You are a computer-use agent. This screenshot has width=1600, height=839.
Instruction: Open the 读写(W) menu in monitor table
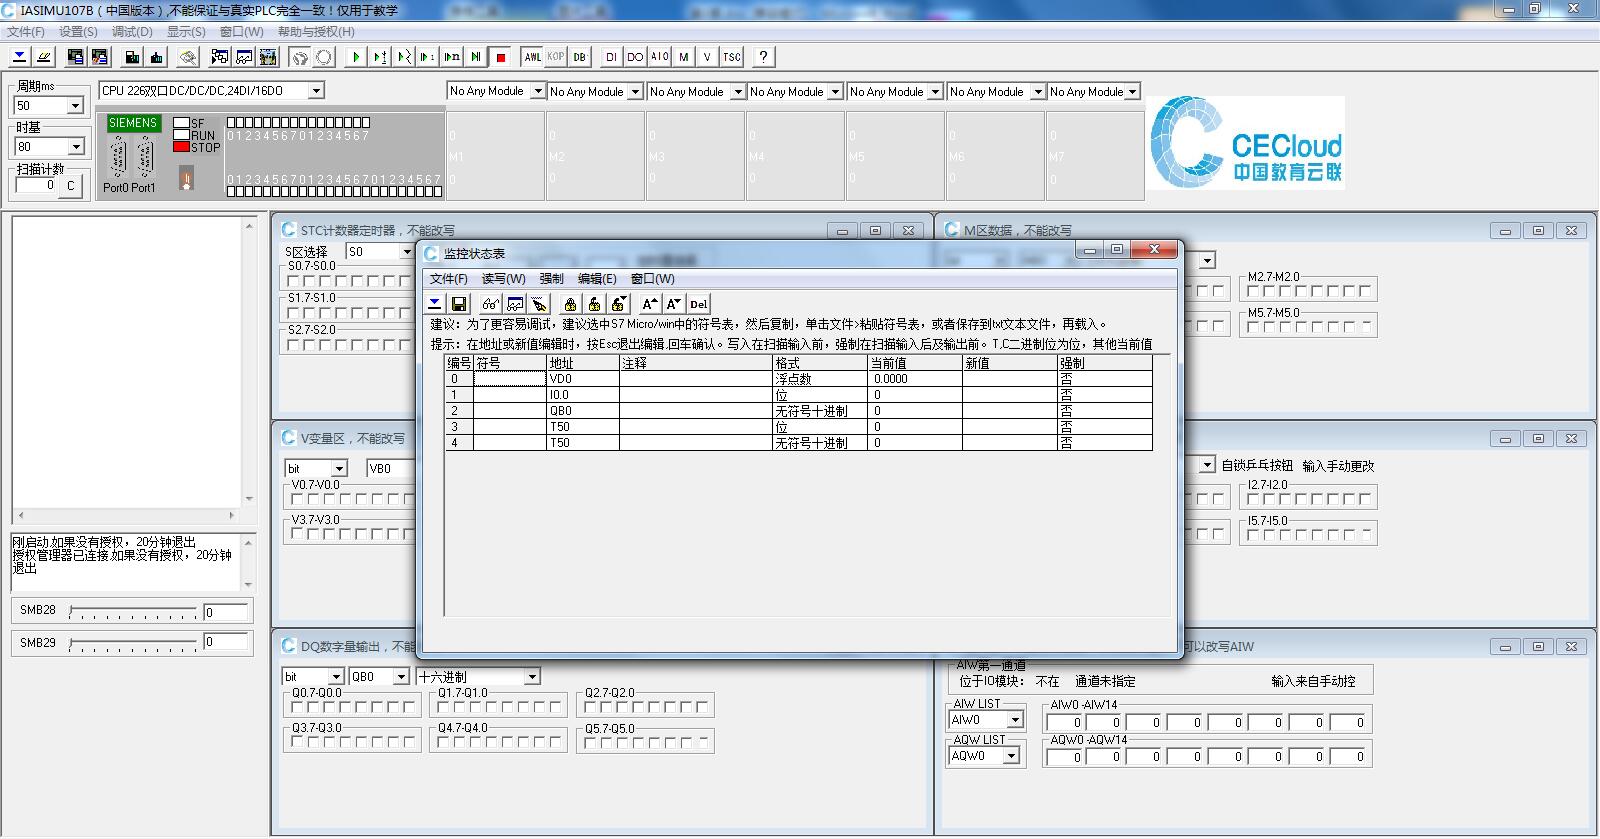click(503, 279)
